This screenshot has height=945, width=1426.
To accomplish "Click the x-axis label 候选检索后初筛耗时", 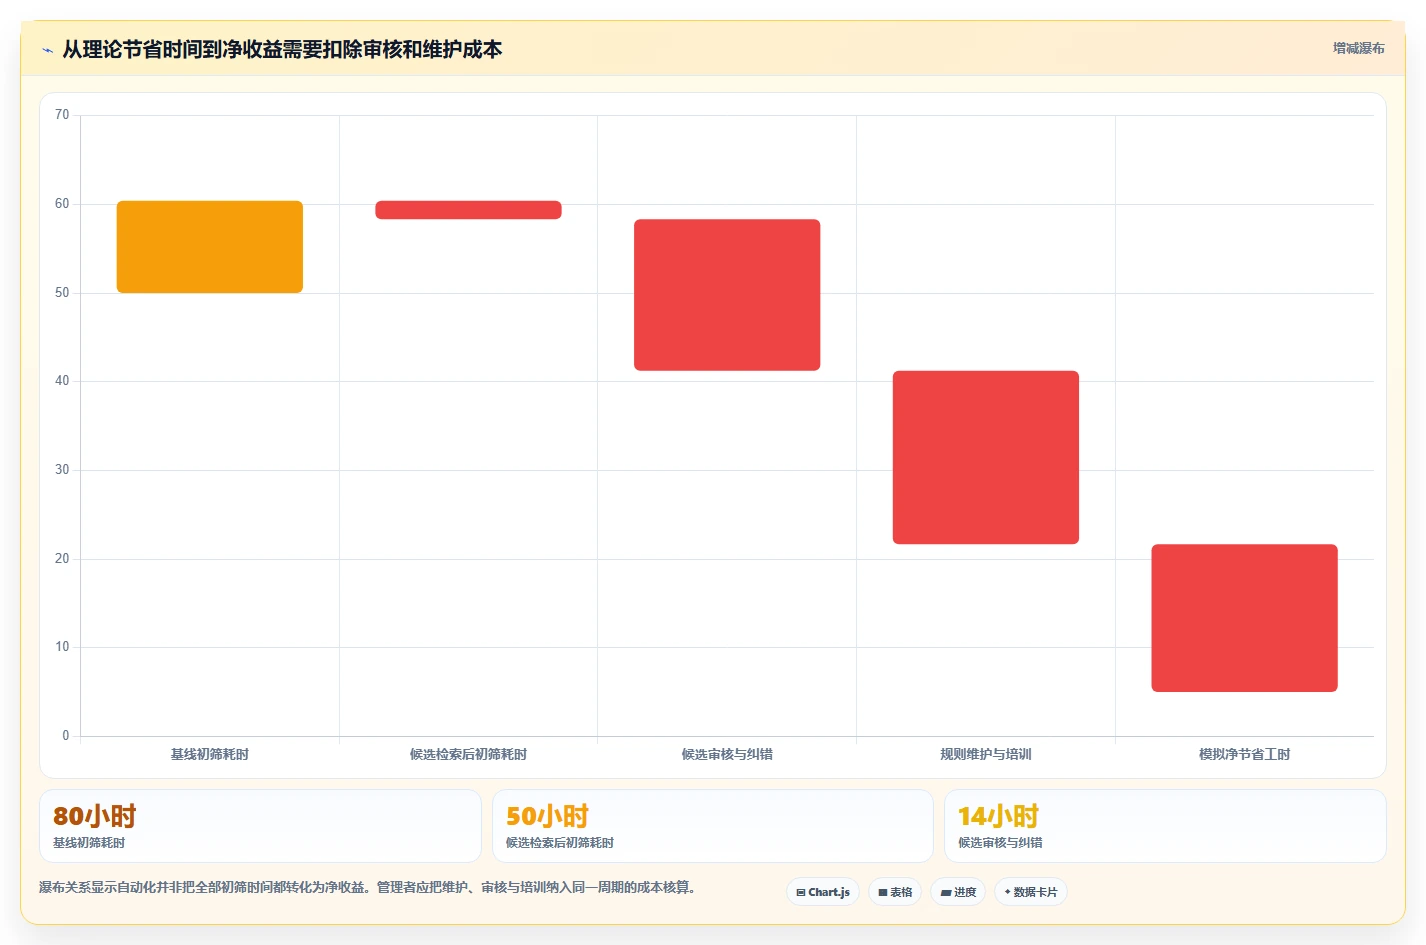I will pyautogui.click(x=468, y=754).
